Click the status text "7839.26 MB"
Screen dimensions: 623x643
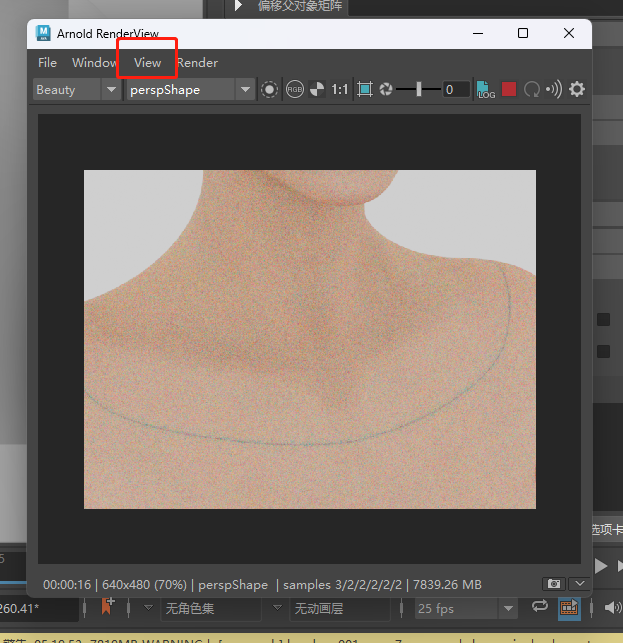pyautogui.click(x=447, y=584)
